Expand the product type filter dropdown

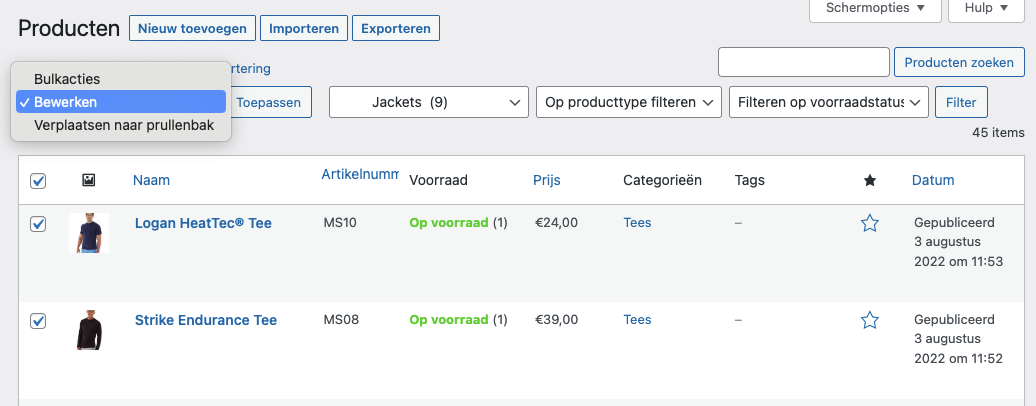pyautogui.click(x=628, y=102)
